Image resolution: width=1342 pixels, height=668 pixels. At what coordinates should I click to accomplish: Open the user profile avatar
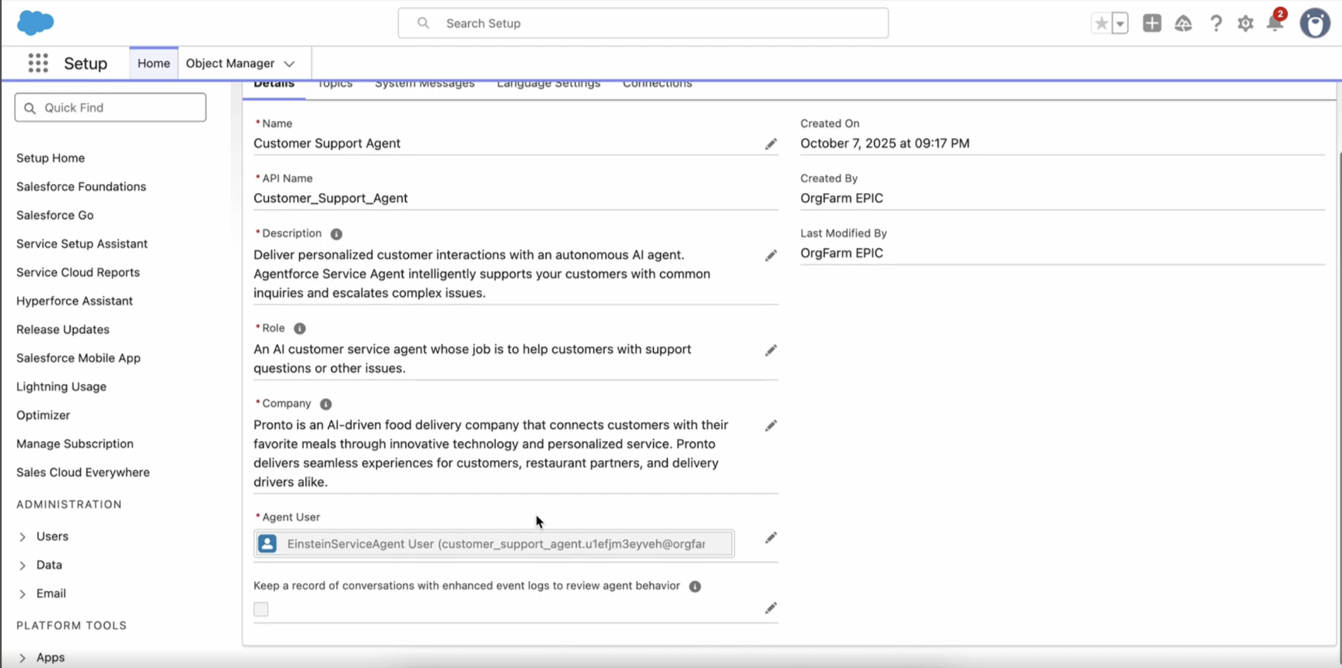point(1314,23)
